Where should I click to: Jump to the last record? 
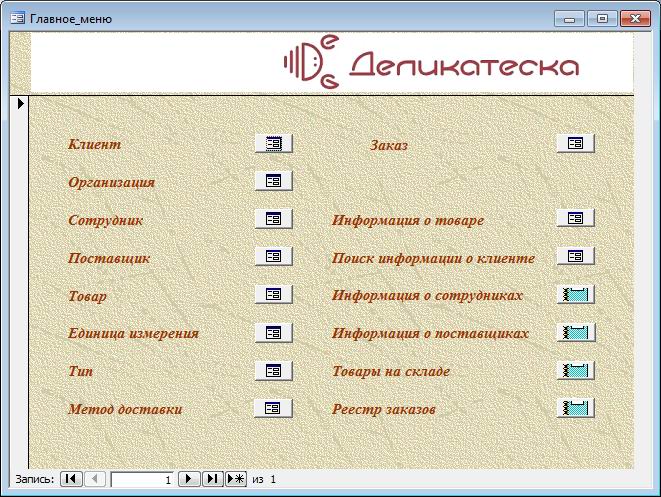tap(212, 480)
